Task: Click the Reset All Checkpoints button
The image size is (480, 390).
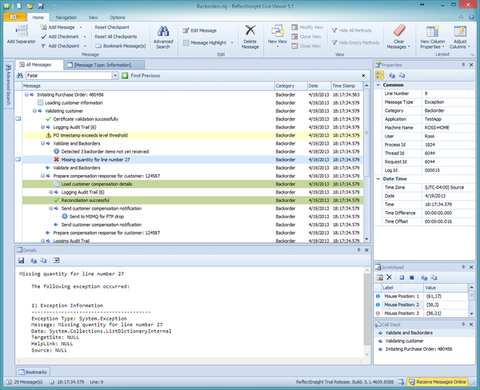Action: tap(116, 37)
